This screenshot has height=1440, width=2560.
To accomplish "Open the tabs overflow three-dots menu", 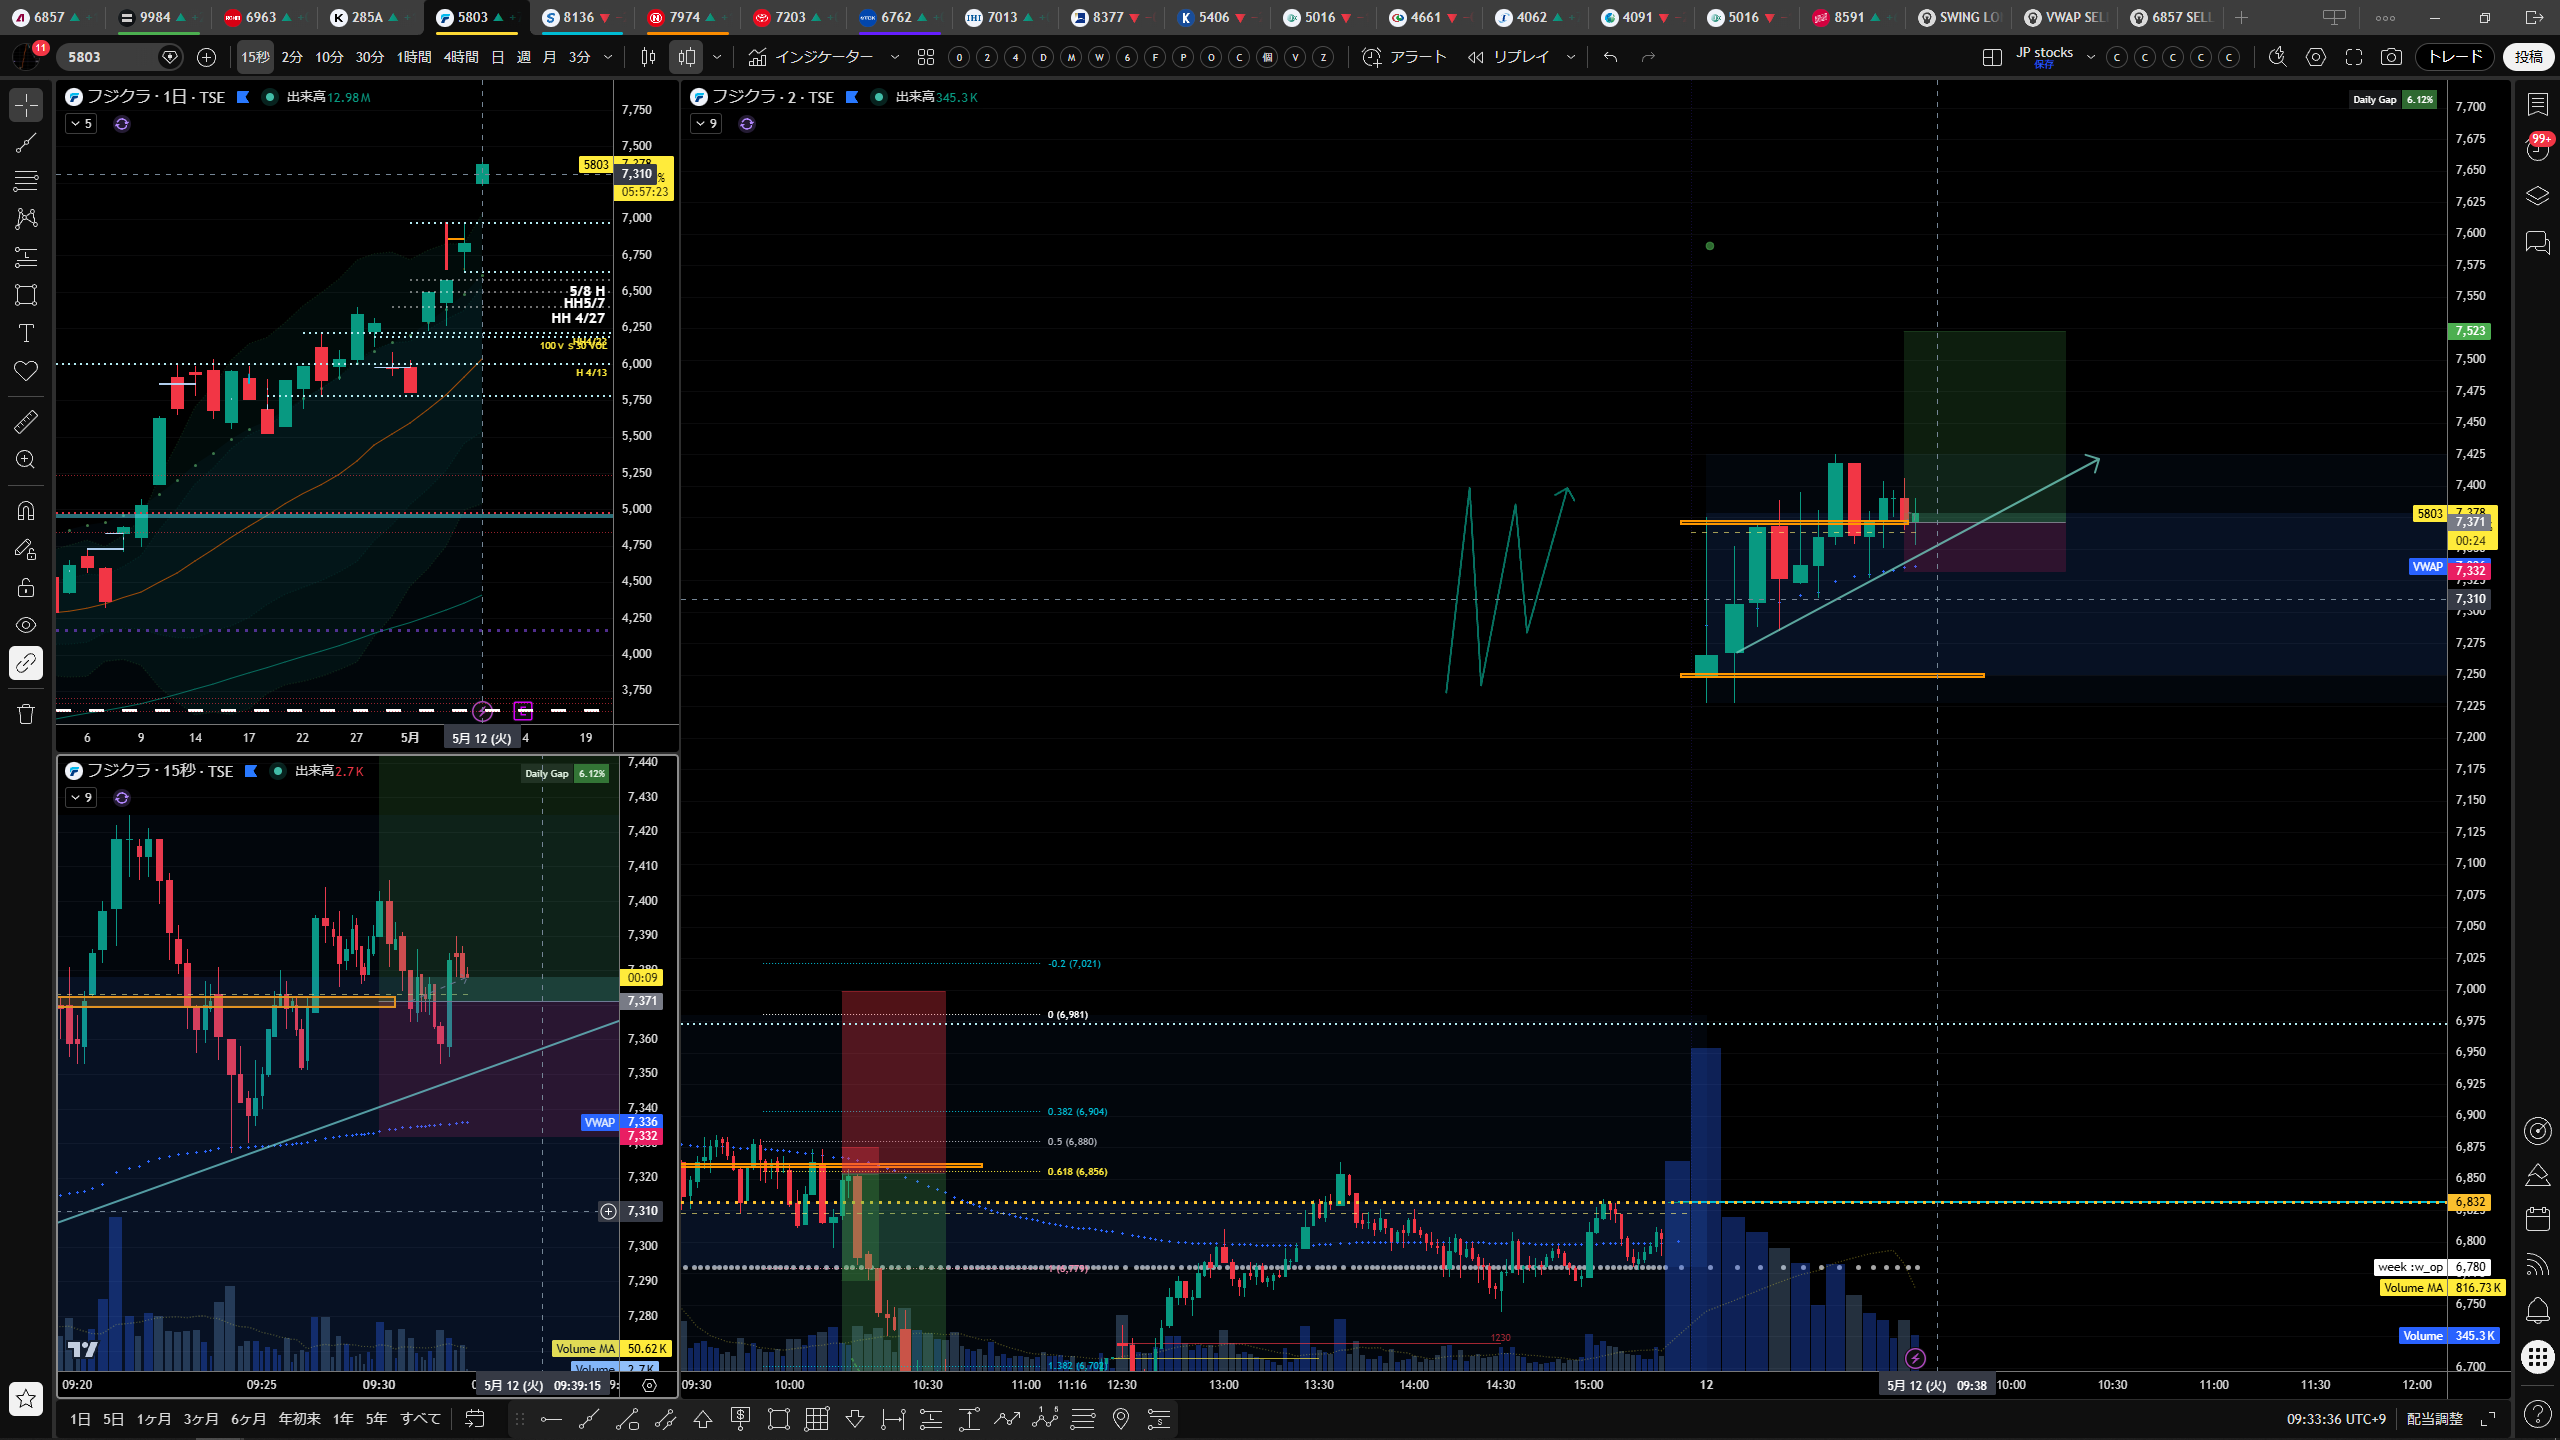I will [2386, 18].
